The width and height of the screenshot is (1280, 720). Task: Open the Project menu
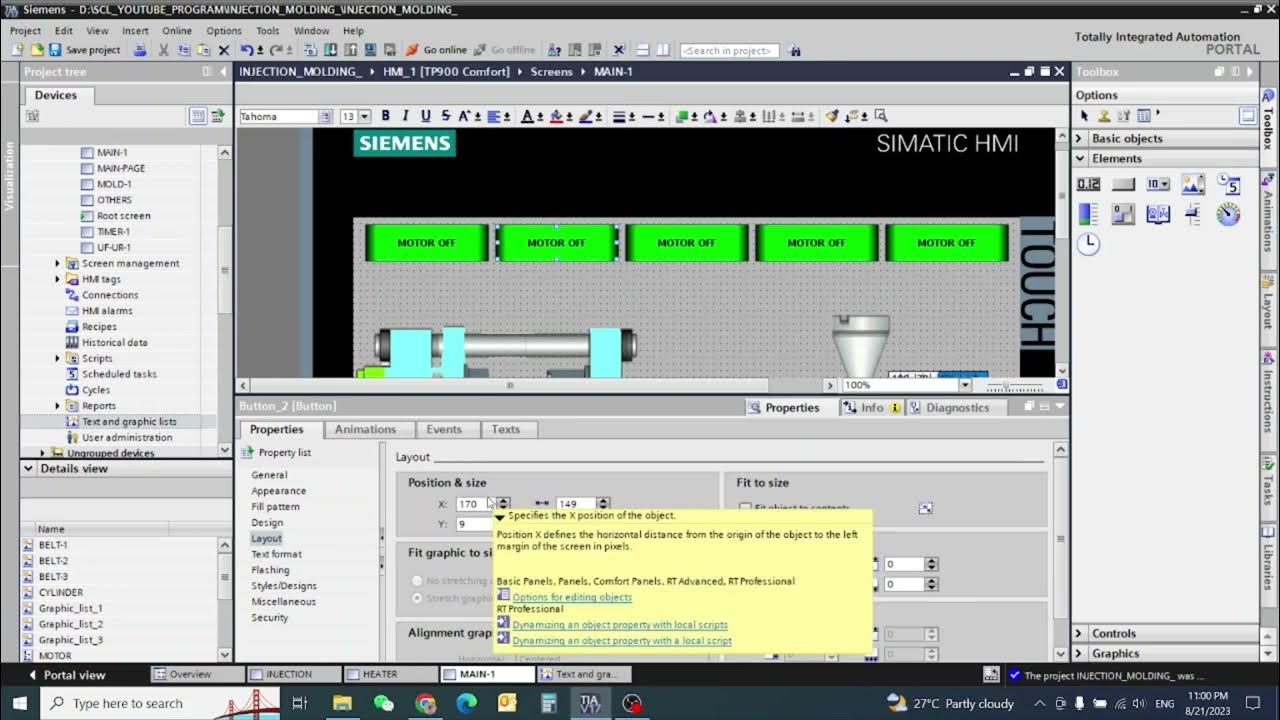click(25, 31)
